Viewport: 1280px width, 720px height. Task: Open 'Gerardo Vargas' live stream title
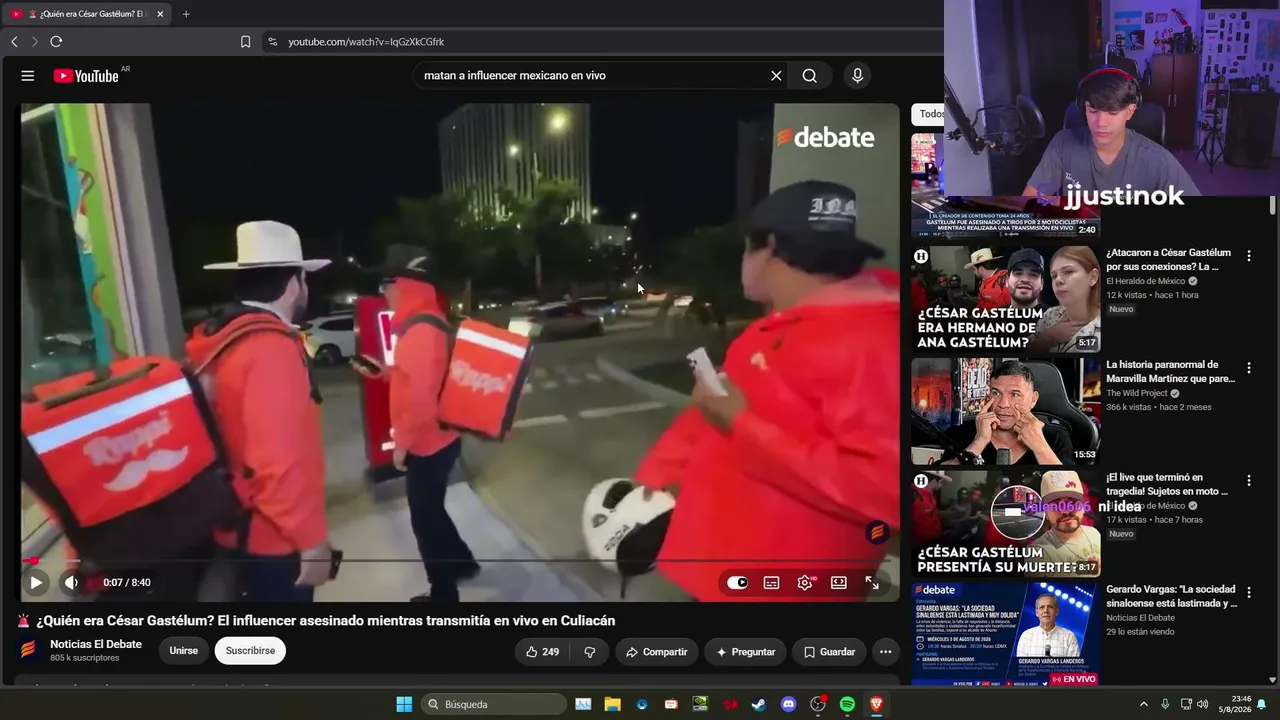coord(1172,596)
